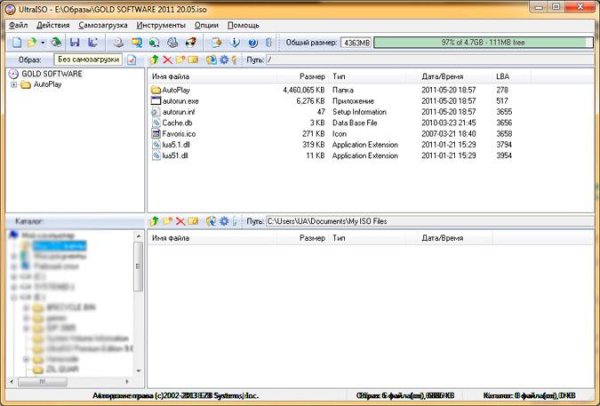The width and height of the screenshot is (600, 406).
Task: Click New Folder icon in catalog toolbar
Action: coord(167,221)
